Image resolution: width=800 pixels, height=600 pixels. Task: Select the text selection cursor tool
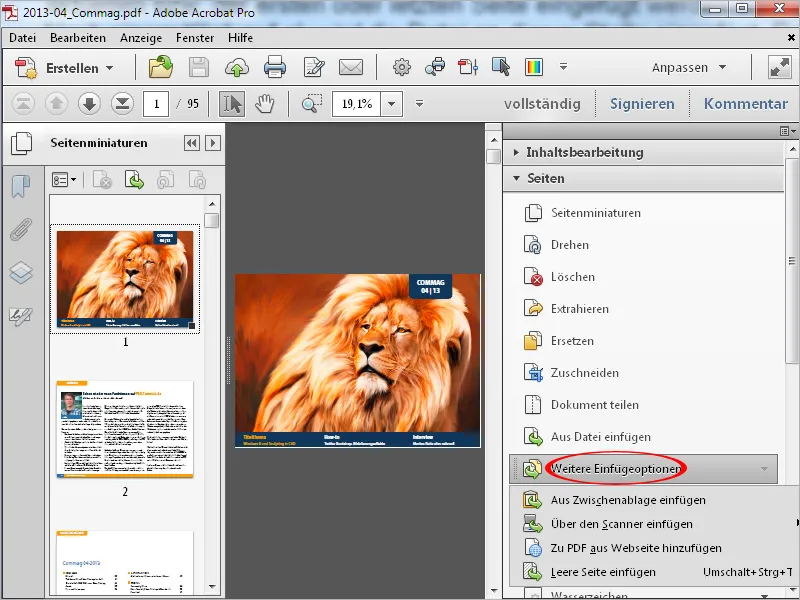tap(232, 104)
